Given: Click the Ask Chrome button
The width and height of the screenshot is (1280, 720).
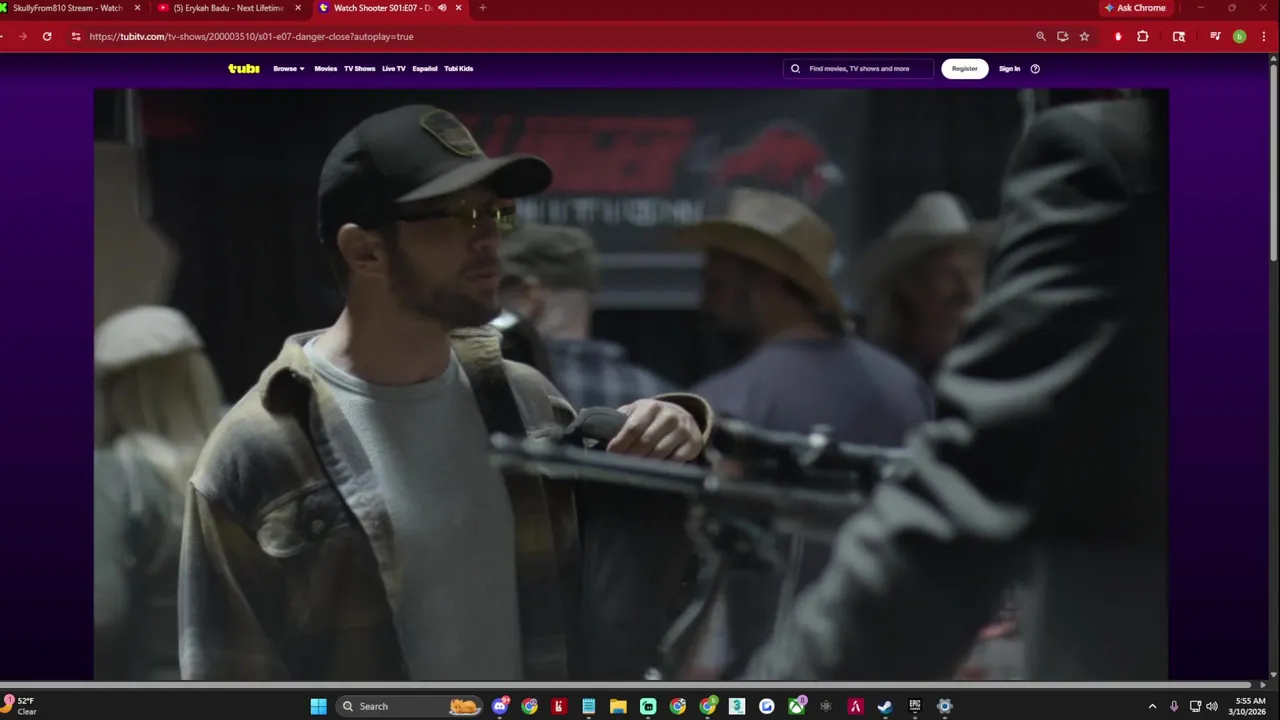Looking at the screenshot, I should click(1136, 8).
